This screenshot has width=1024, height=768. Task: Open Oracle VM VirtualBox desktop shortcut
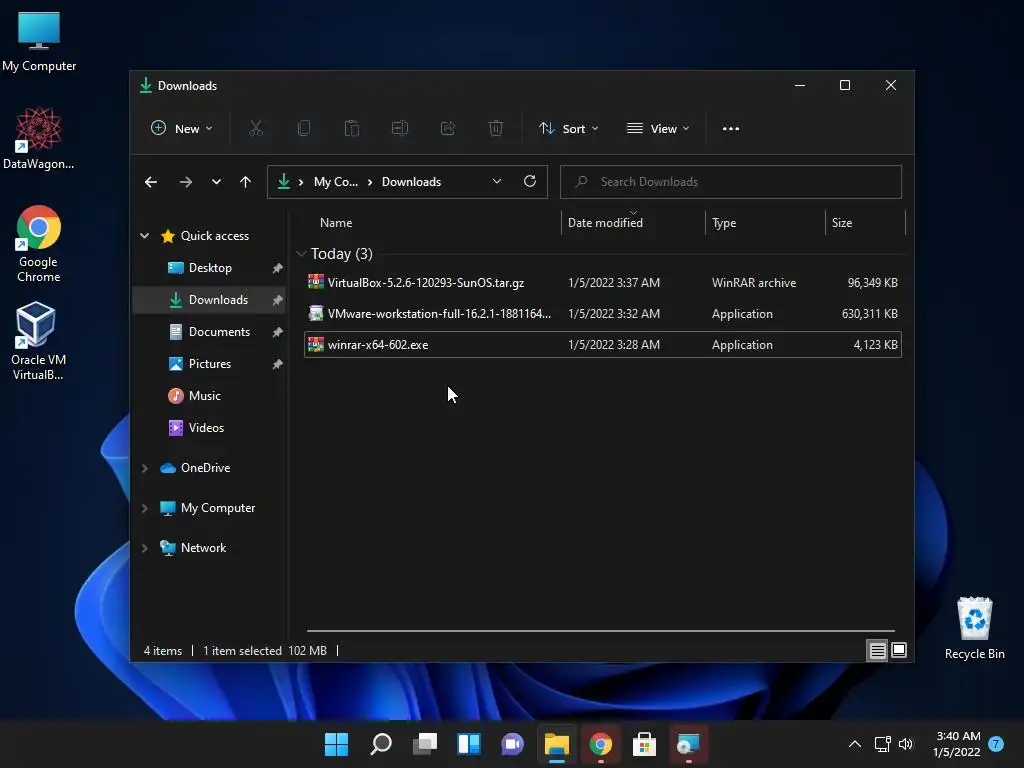tap(39, 341)
